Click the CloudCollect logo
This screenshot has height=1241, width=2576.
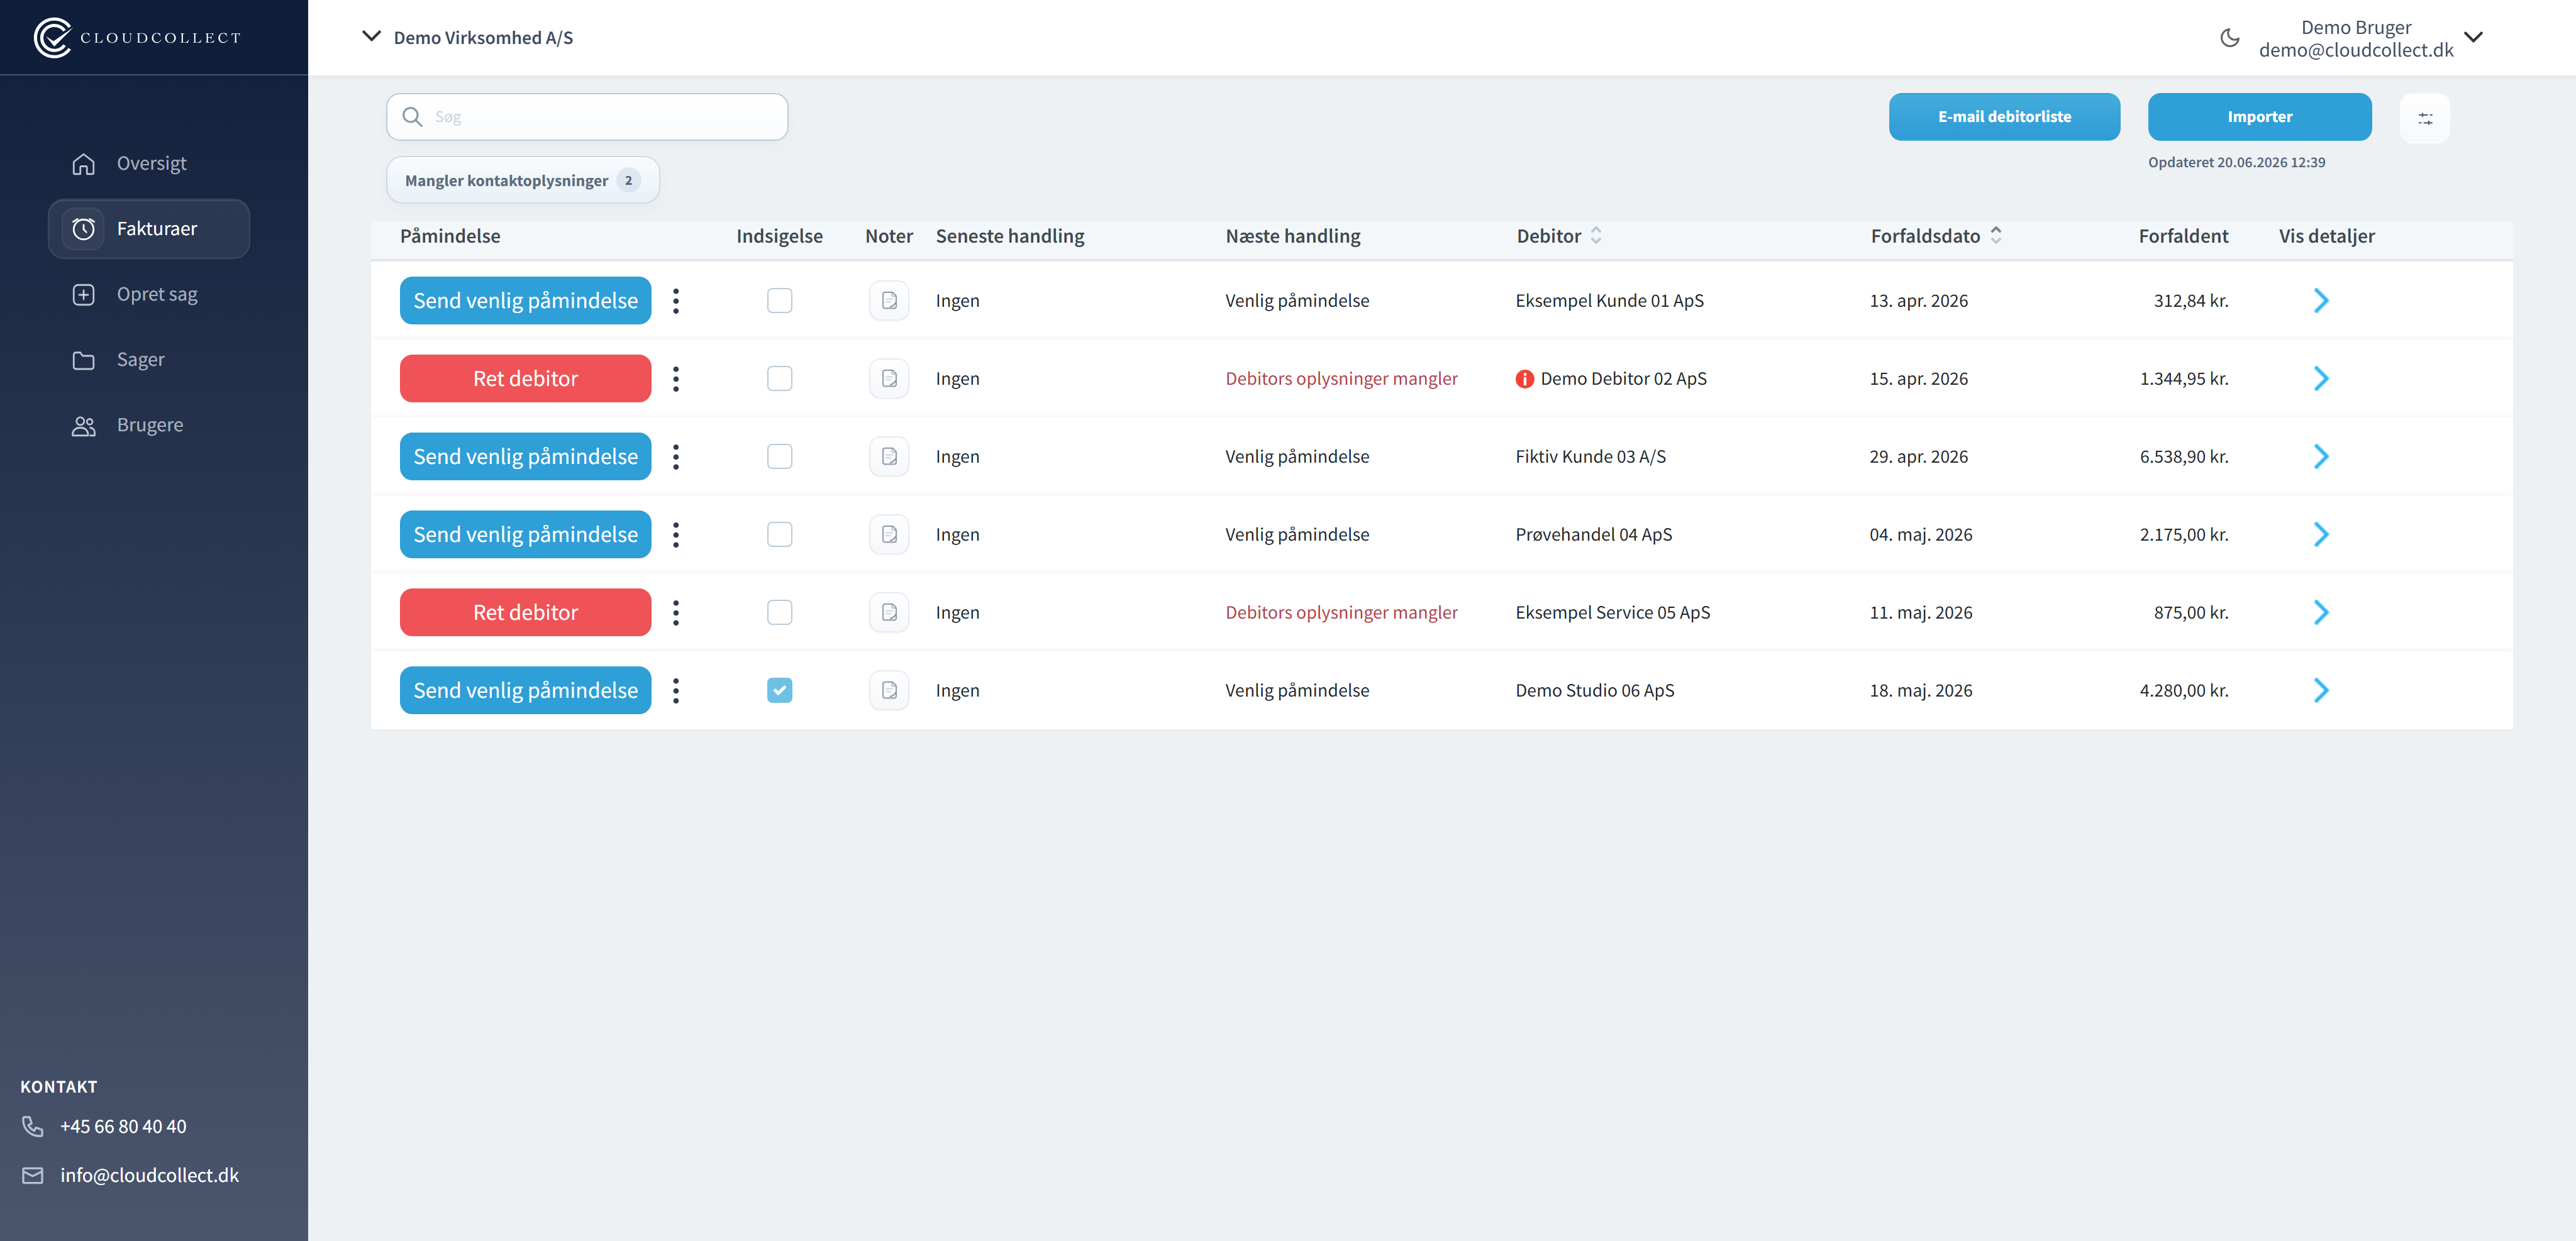pyautogui.click(x=137, y=38)
